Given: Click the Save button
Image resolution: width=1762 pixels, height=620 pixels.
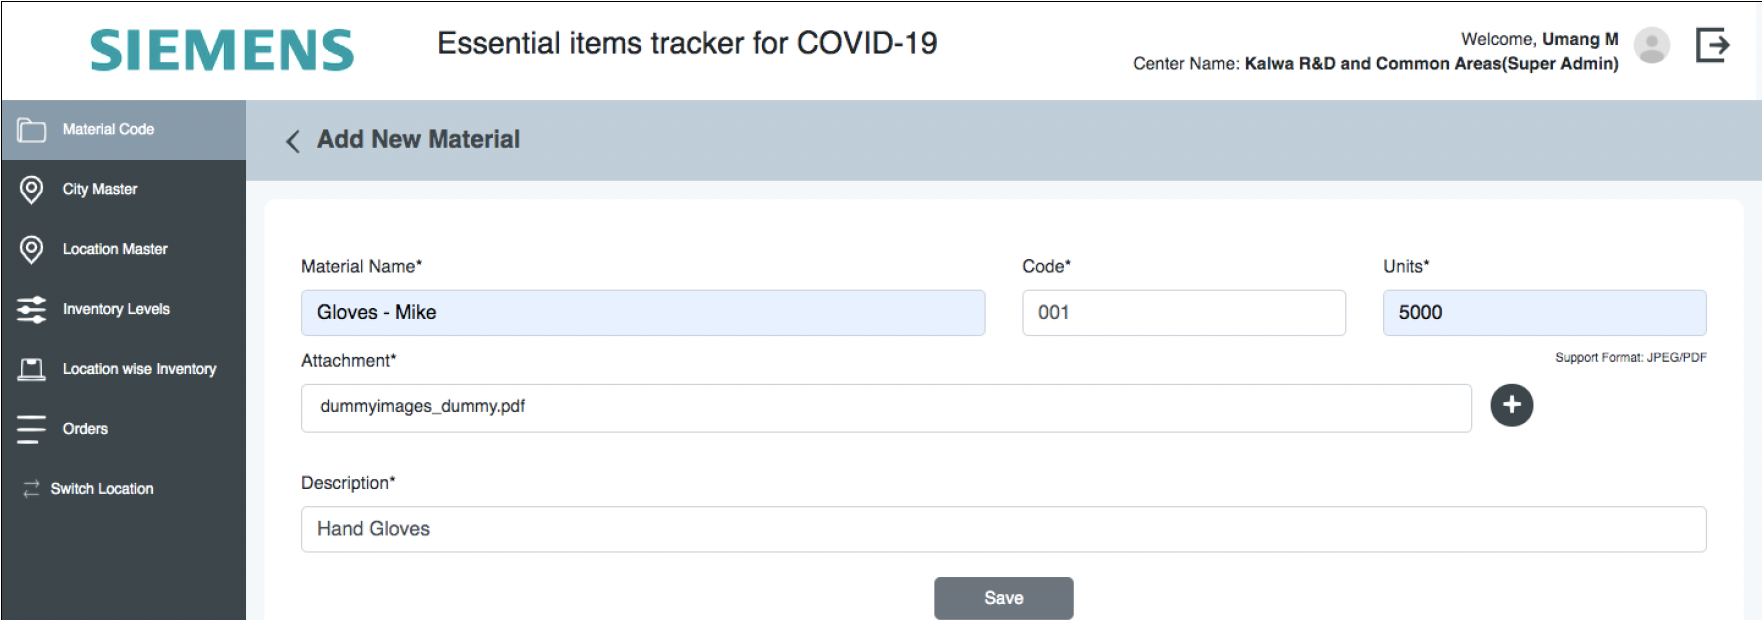Looking at the screenshot, I should pyautogui.click(x=1003, y=598).
